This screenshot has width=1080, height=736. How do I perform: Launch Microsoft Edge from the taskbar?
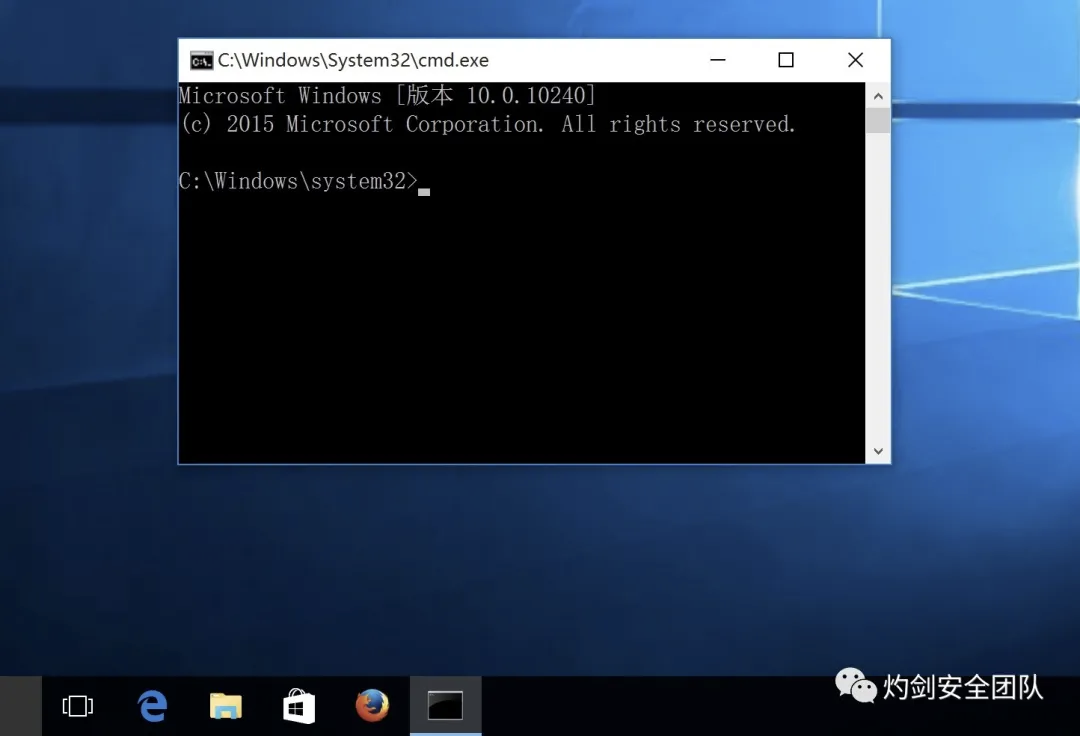point(152,706)
